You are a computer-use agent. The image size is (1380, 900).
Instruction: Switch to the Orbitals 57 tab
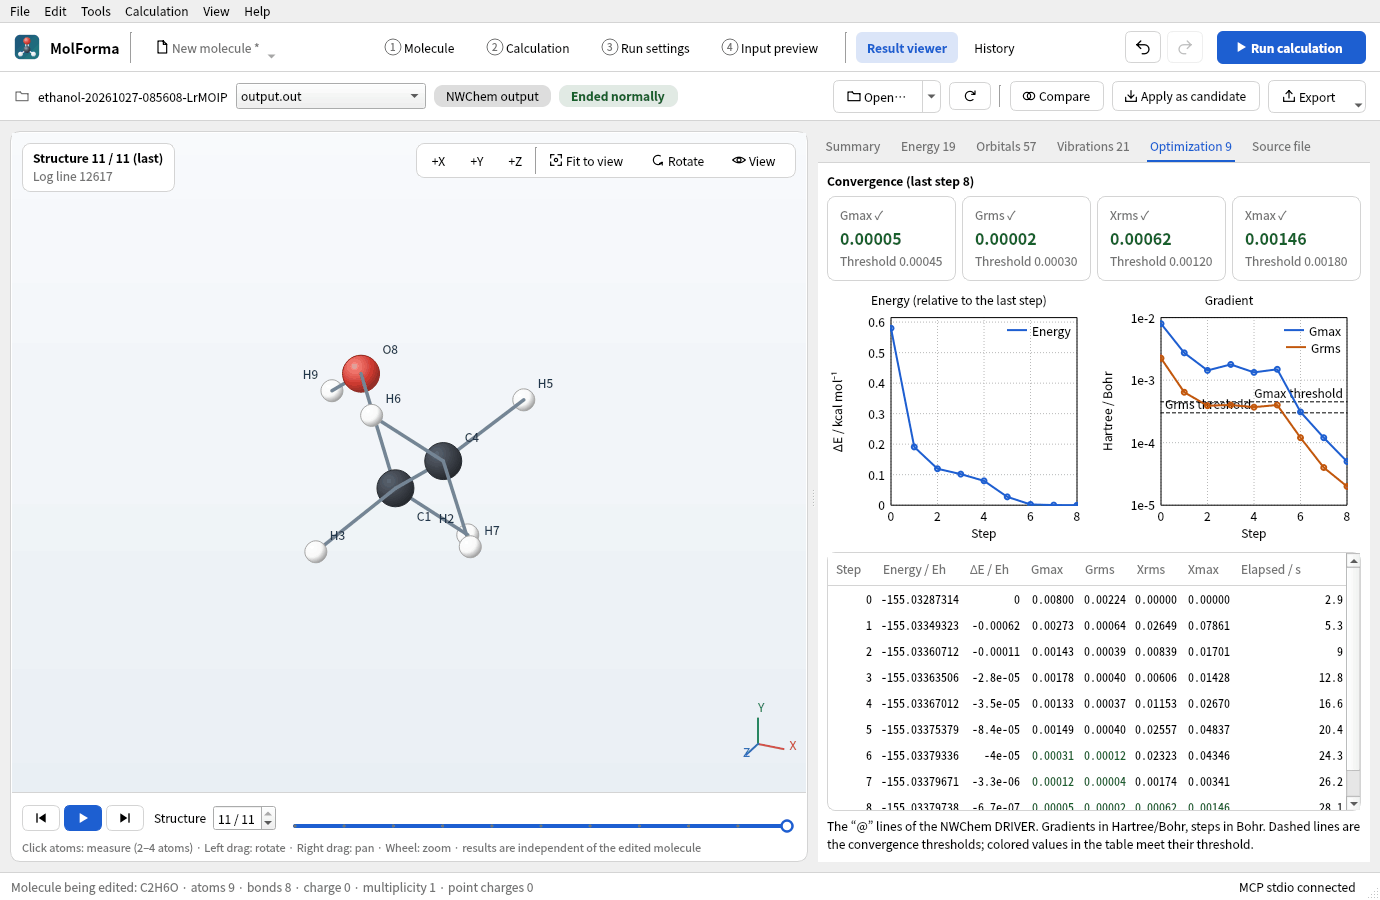[1006, 146]
